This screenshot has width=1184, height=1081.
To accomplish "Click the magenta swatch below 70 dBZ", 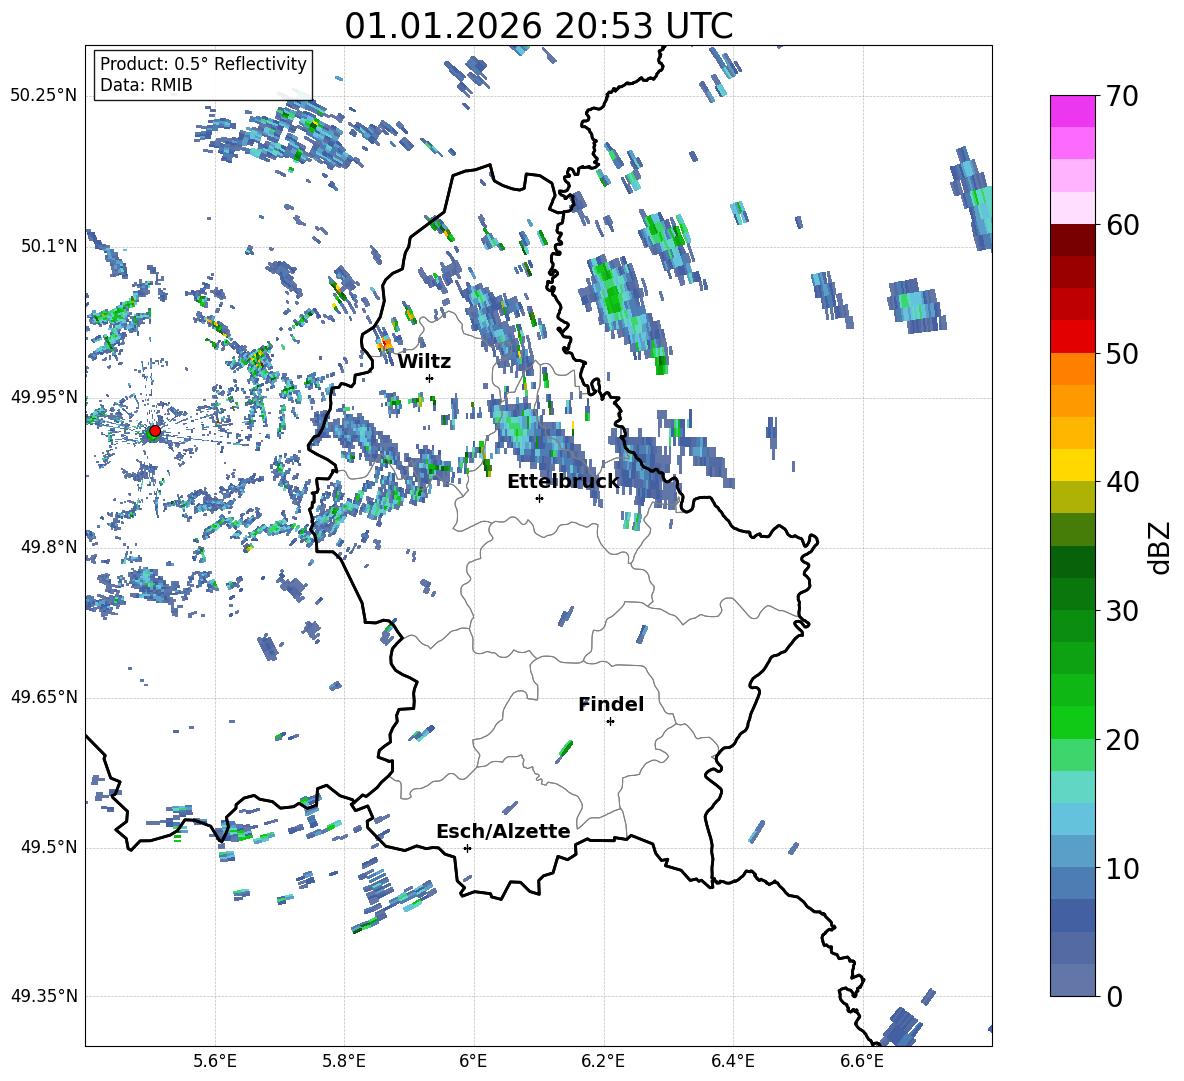I will click(x=1072, y=111).
